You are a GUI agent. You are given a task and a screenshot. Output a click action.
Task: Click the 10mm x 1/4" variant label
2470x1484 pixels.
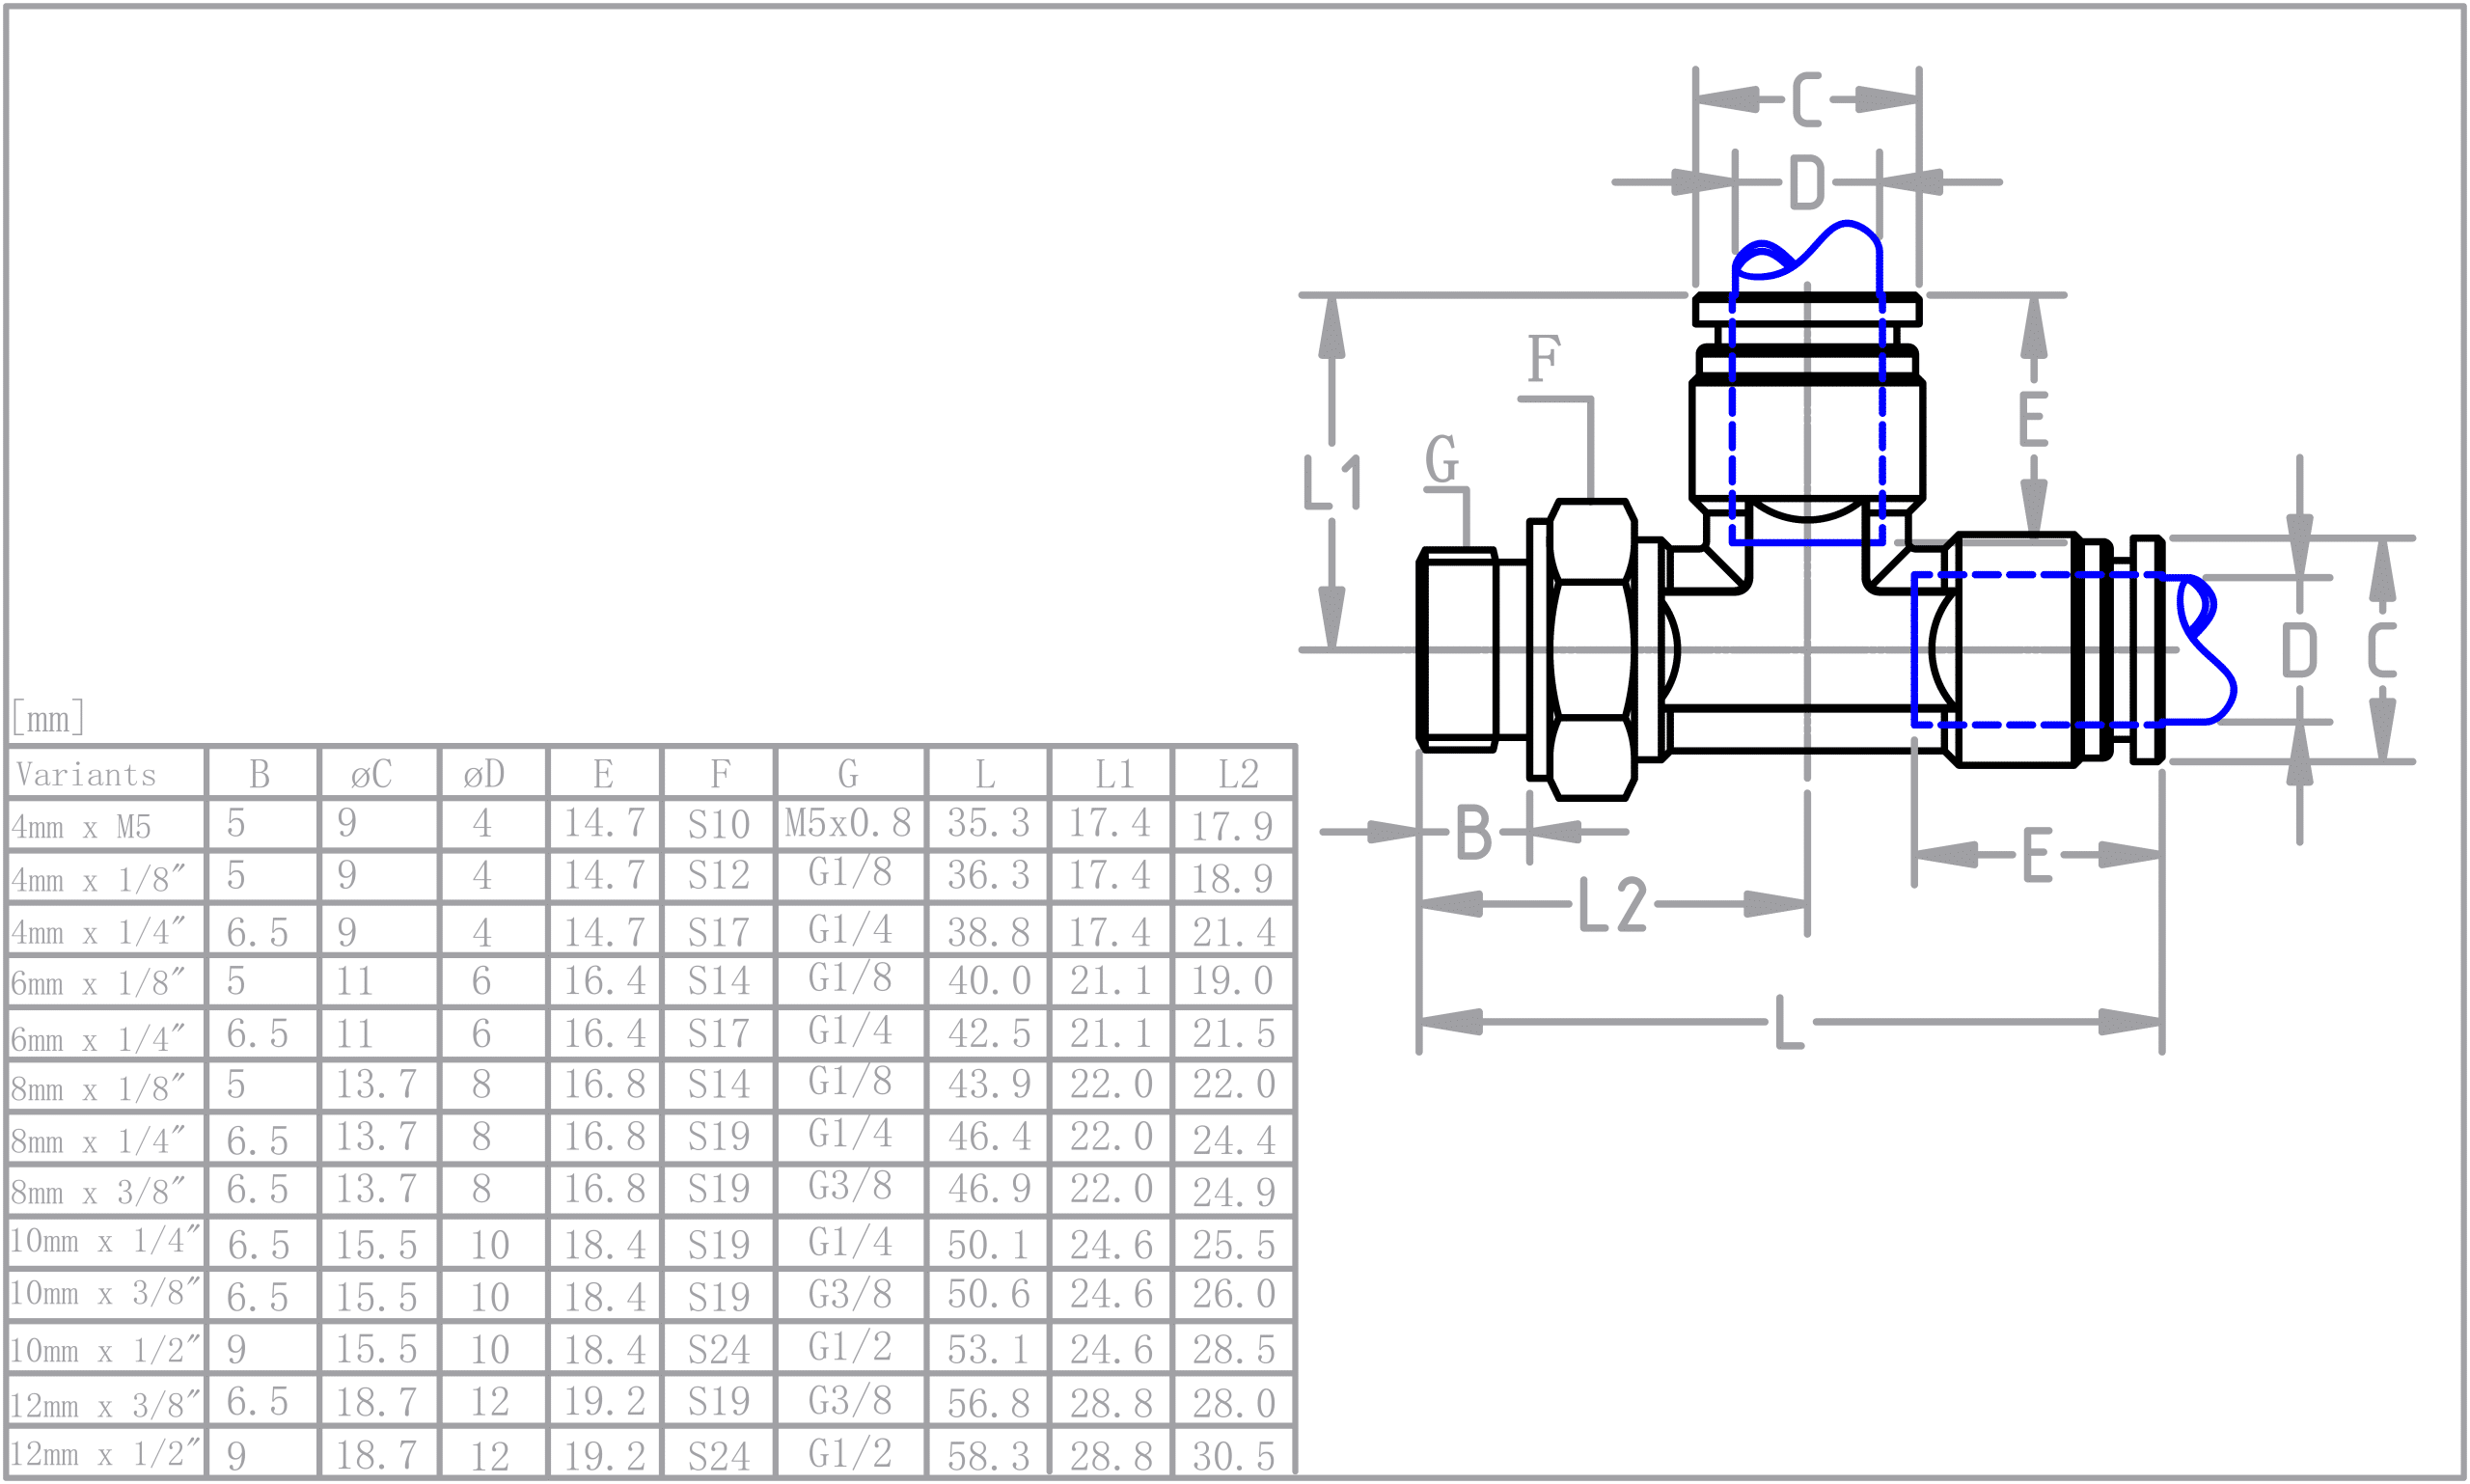pos(105,1241)
